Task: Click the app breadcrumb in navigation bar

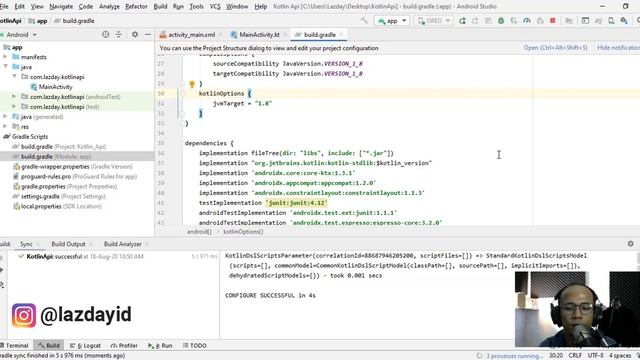Action: pos(38,20)
